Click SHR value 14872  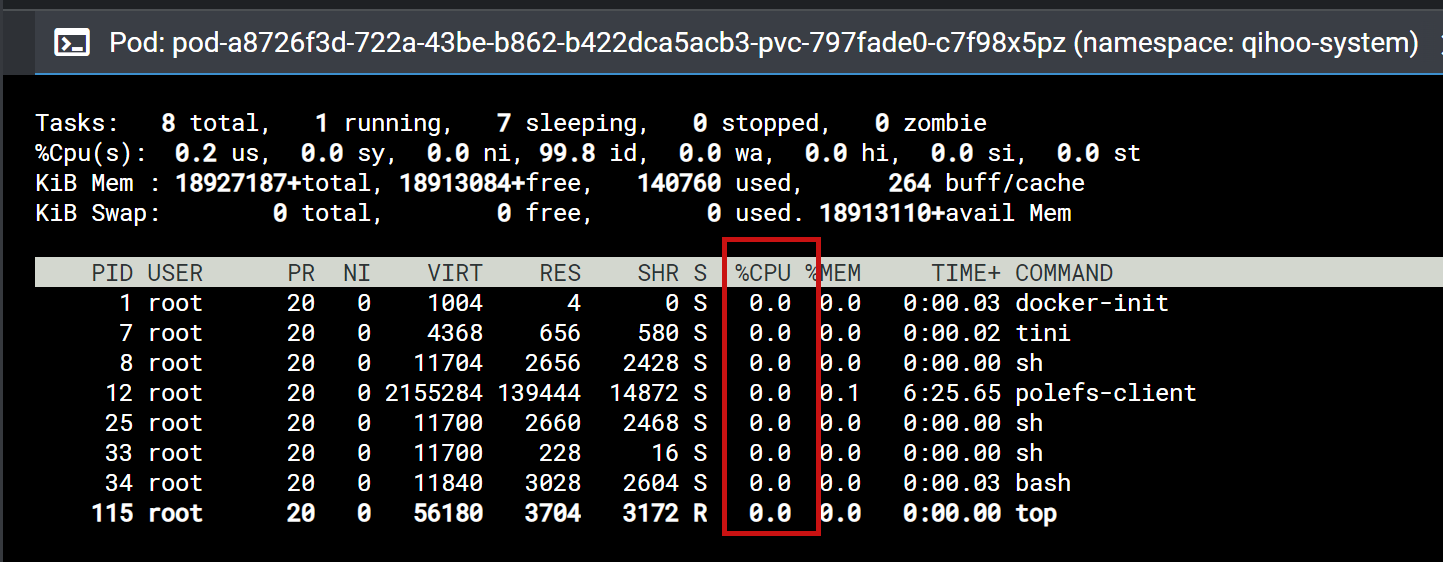644,393
